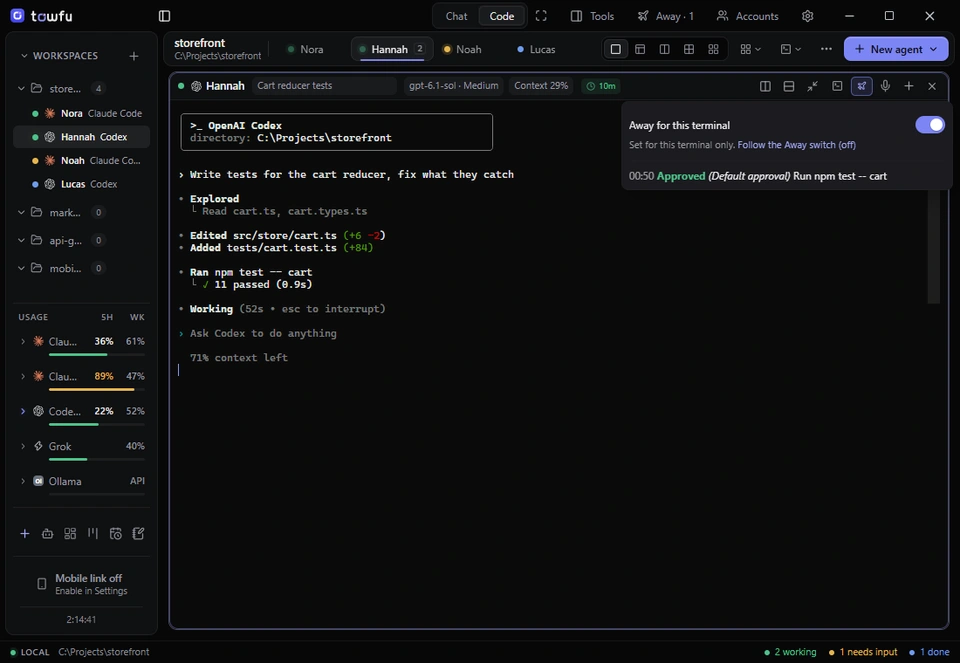The width and height of the screenshot is (960, 663).
Task: Open the kanban columns icon in sidebar
Action: coord(92,534)
